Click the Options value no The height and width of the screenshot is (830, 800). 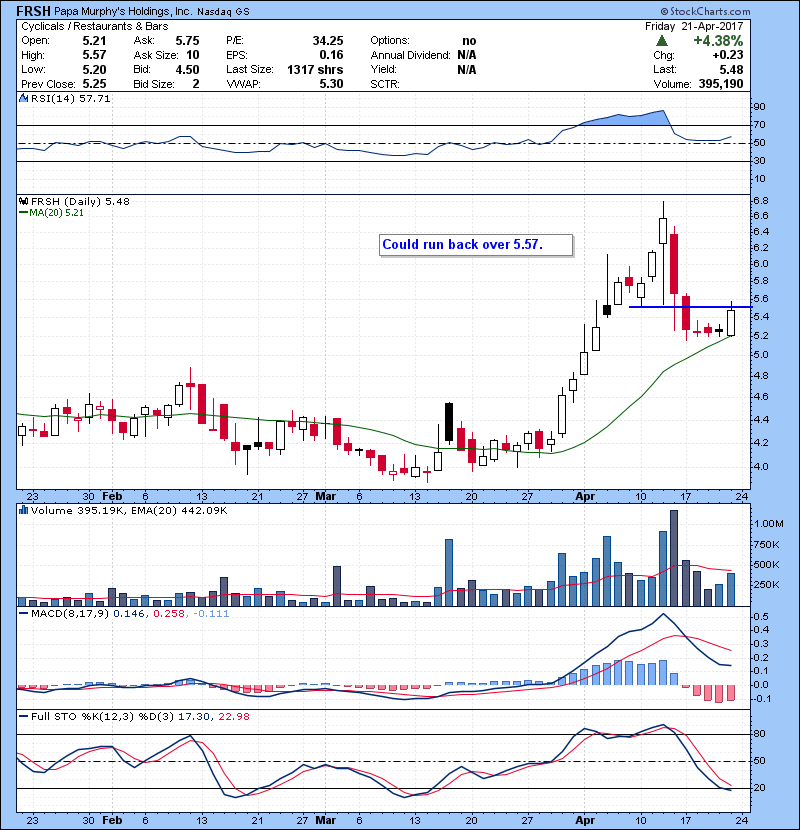(469, 41)
